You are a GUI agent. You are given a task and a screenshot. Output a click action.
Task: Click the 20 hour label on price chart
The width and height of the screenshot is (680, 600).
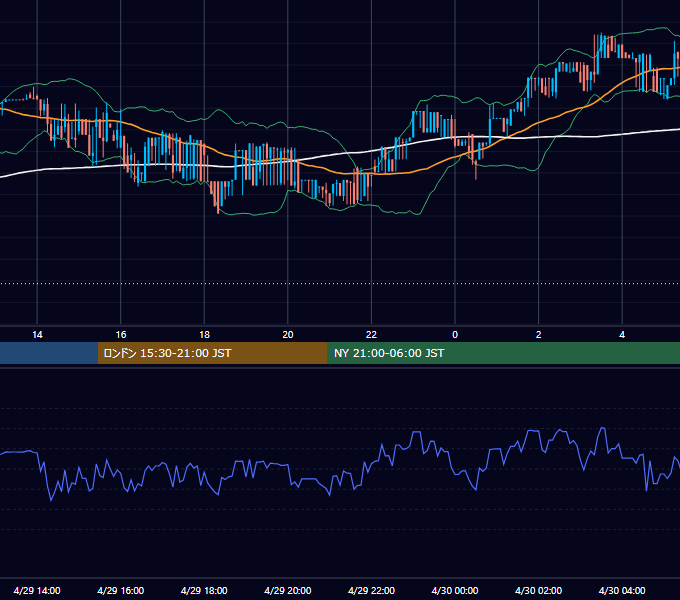pyautogui.click(x=288, y=335)
